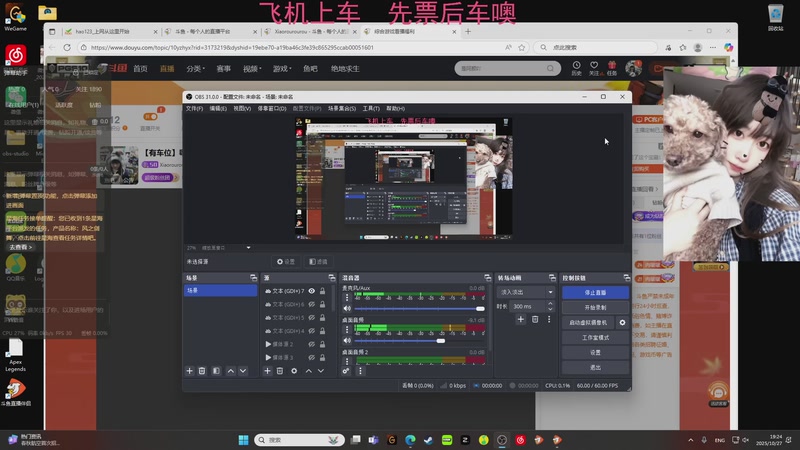Viewport: 800px width, 450px height.
Task: Mute the 麦克风/Aux speaker icon
Action: point(347,309)
